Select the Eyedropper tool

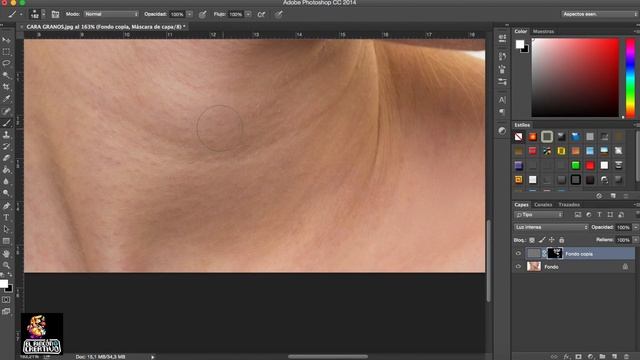(x=6, y=99)
